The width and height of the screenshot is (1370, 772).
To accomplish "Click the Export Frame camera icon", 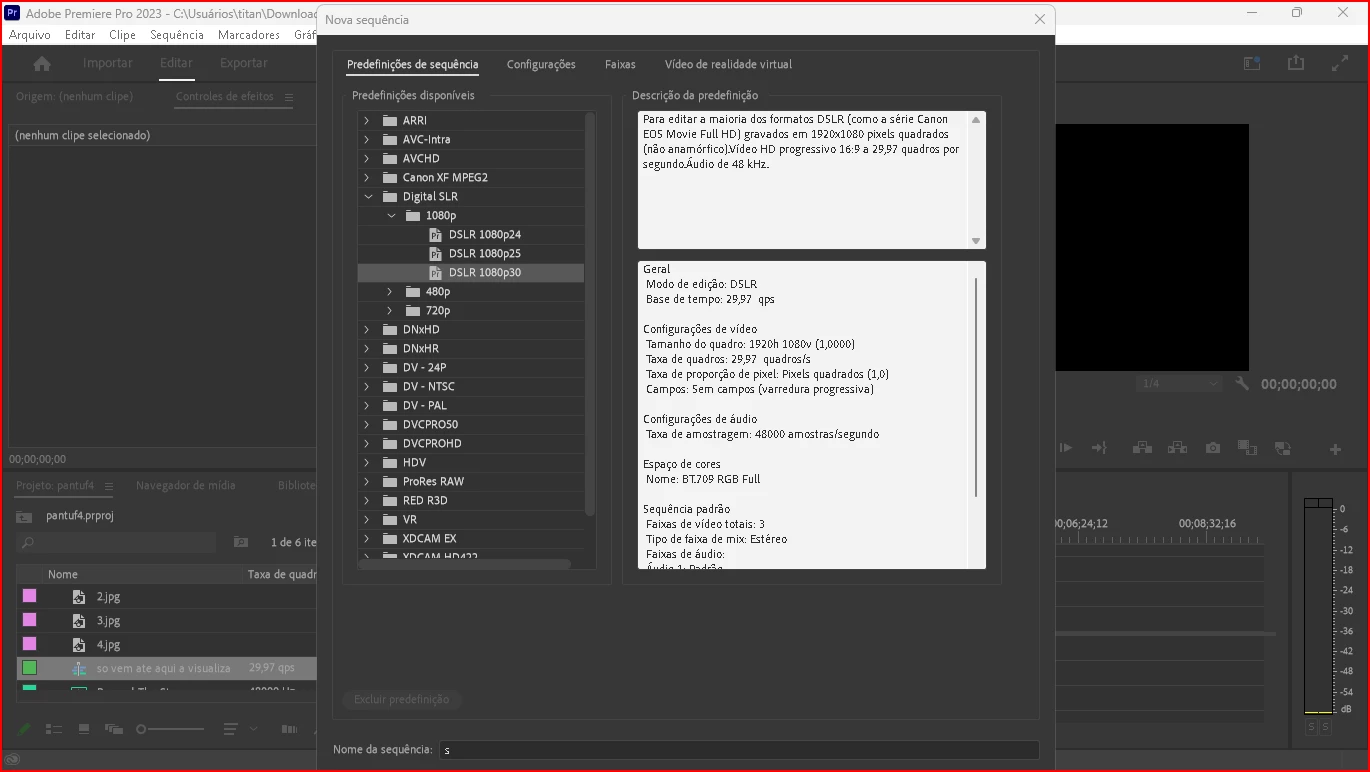I will point(1213,448).
